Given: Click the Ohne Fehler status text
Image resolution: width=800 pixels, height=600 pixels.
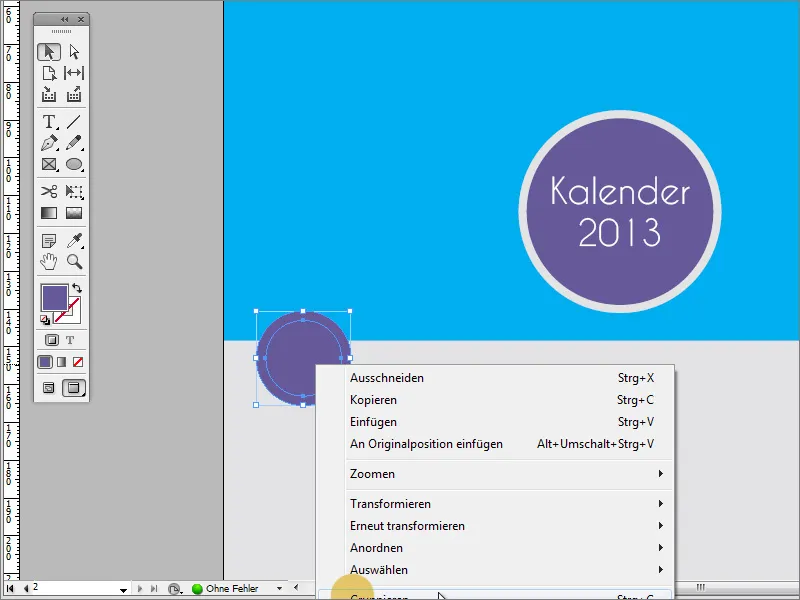Looking at the screenshot, I should coord(232,588).
